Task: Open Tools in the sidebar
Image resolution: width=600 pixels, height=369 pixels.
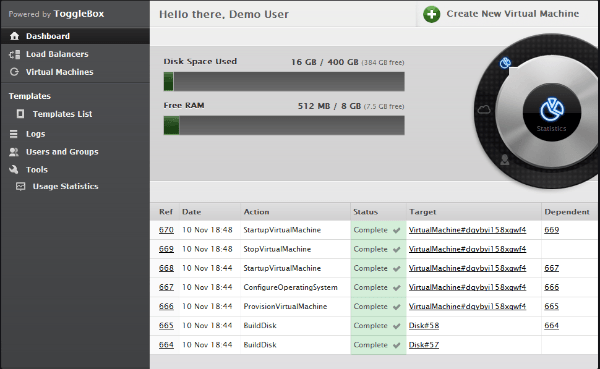Action: click(x=37, y=170)
